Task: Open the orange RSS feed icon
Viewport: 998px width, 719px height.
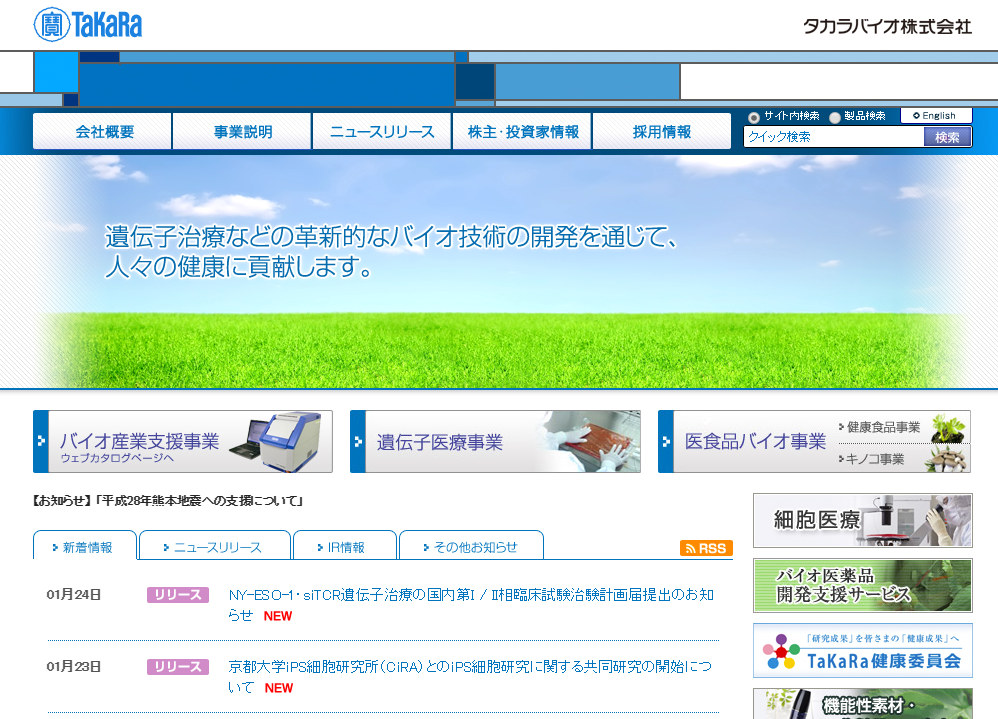Action: click(x=706, y=548)
